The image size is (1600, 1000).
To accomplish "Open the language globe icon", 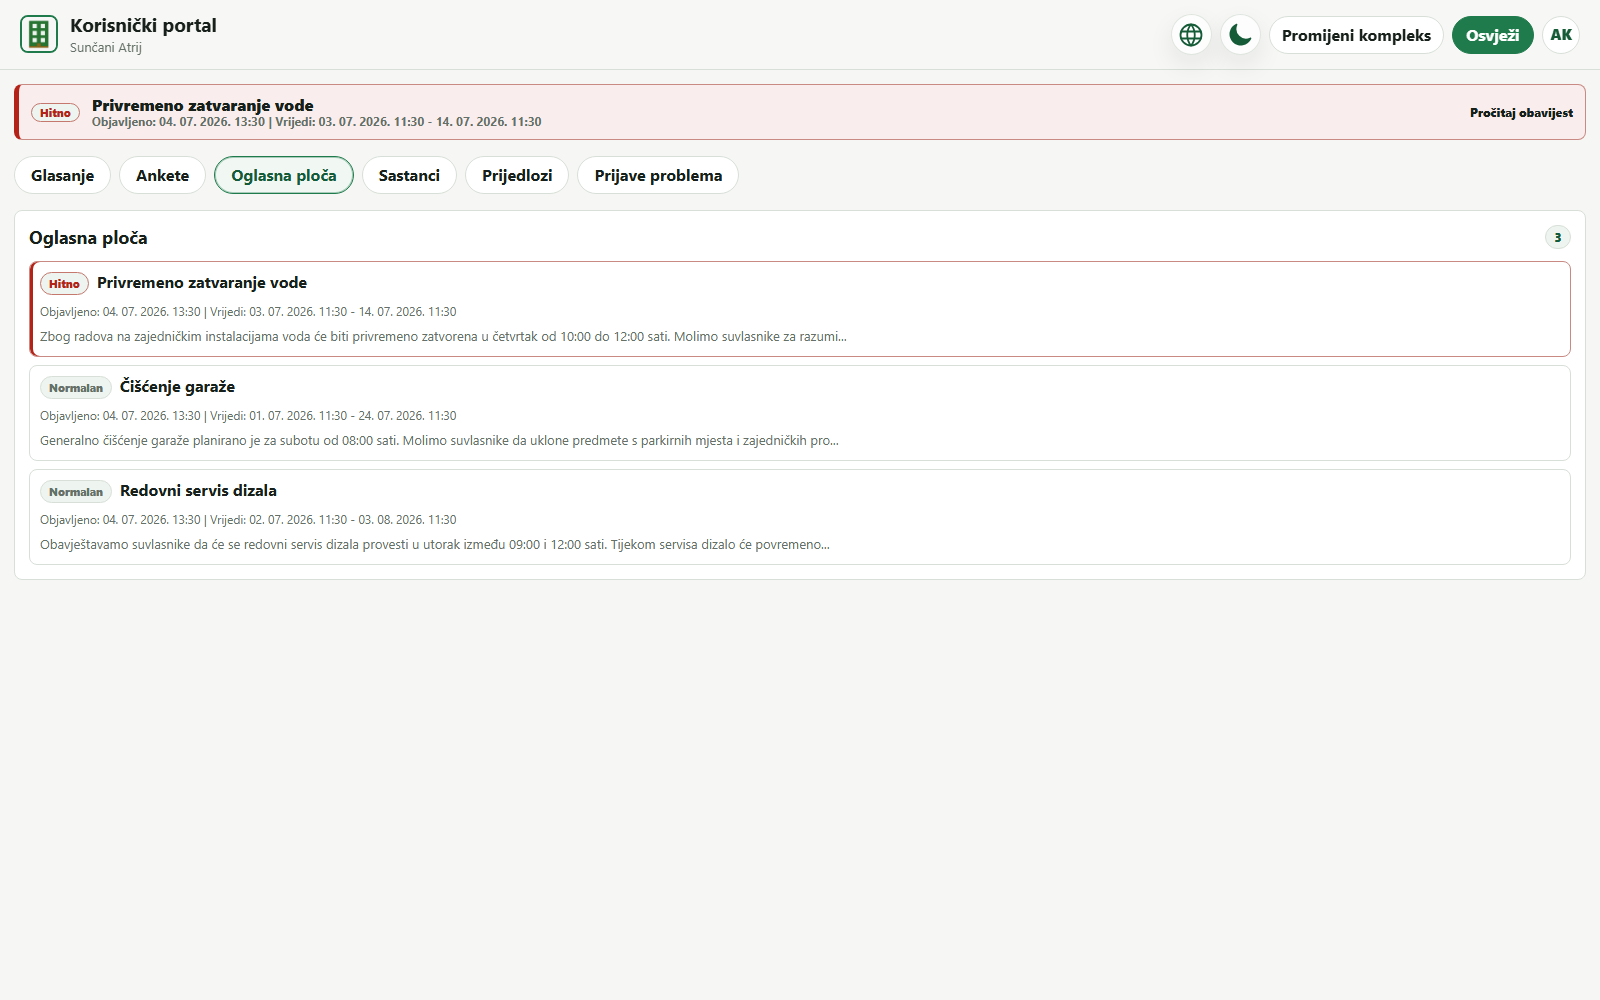I will pos(1191,35).
